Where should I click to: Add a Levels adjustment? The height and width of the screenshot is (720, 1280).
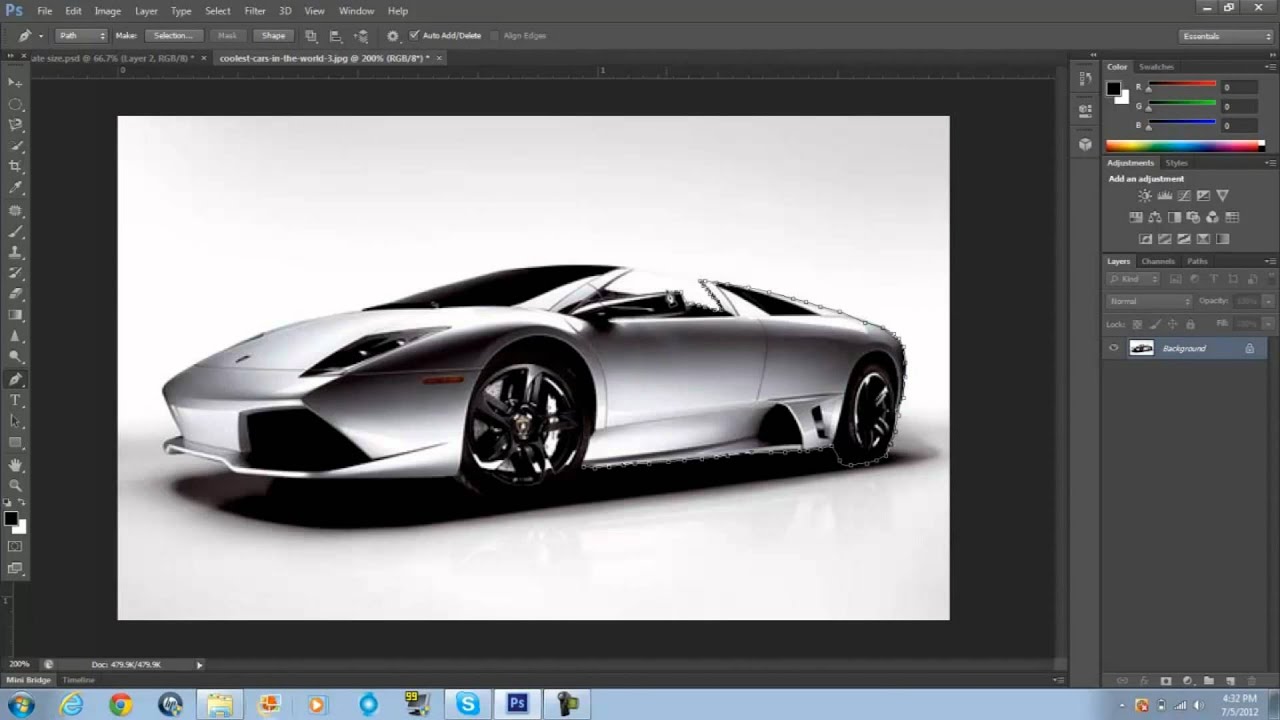[1164, 196]
